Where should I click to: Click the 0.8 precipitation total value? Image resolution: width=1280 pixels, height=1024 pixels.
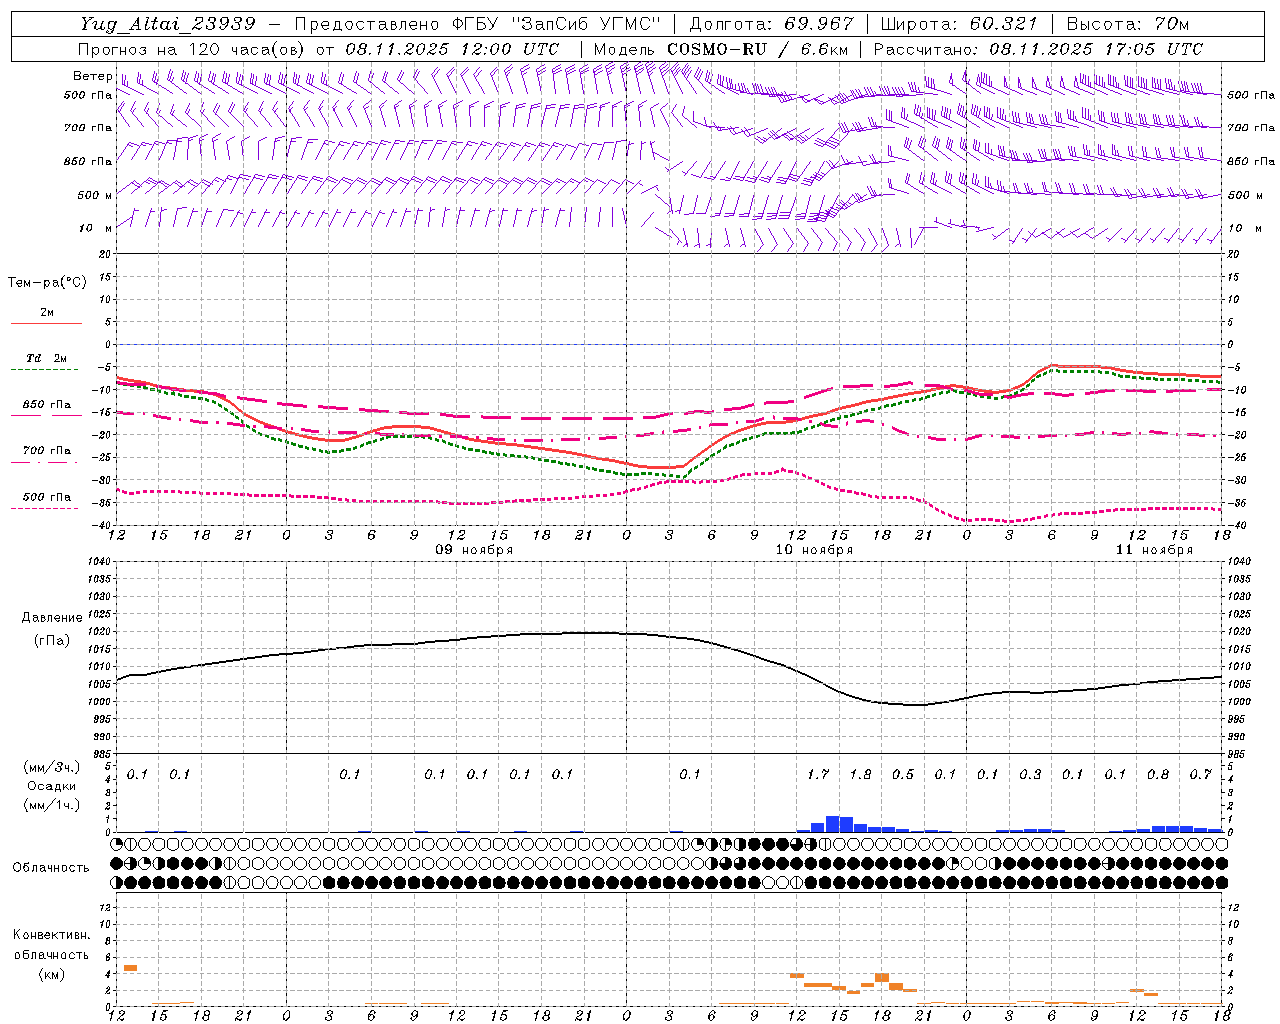tap(1158, 774)
